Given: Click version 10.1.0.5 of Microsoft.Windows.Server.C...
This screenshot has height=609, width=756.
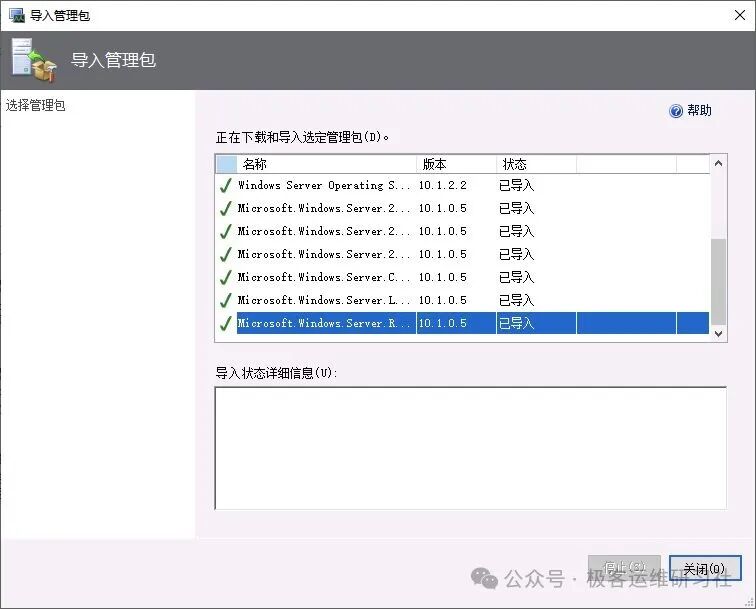Looking at the screenshot, I should click(x=443, y=277).
